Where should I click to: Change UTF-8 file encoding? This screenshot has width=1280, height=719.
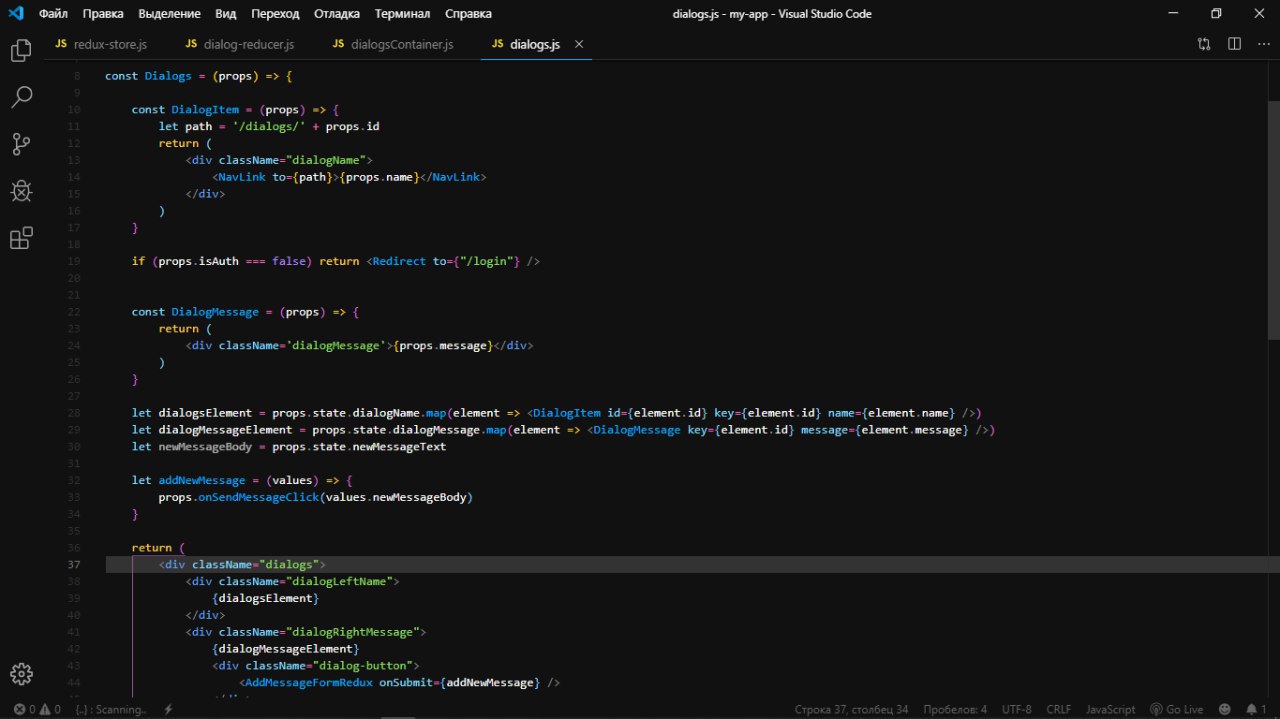pyautogui.click(x=1016, y=709)
